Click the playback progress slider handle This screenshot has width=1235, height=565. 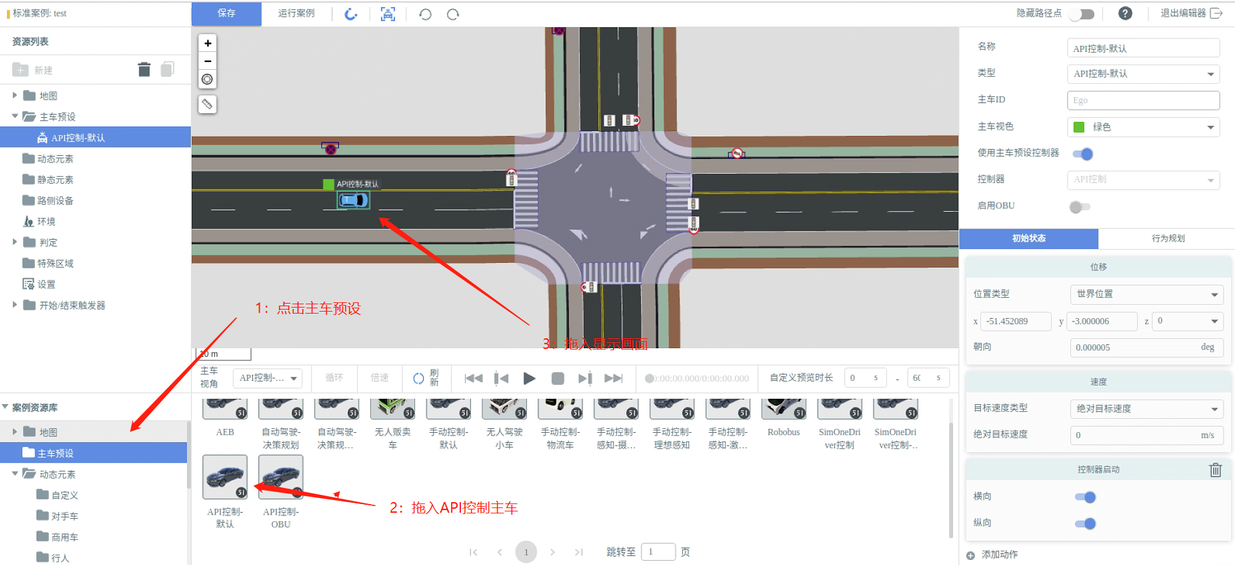(x=650, y=378)
